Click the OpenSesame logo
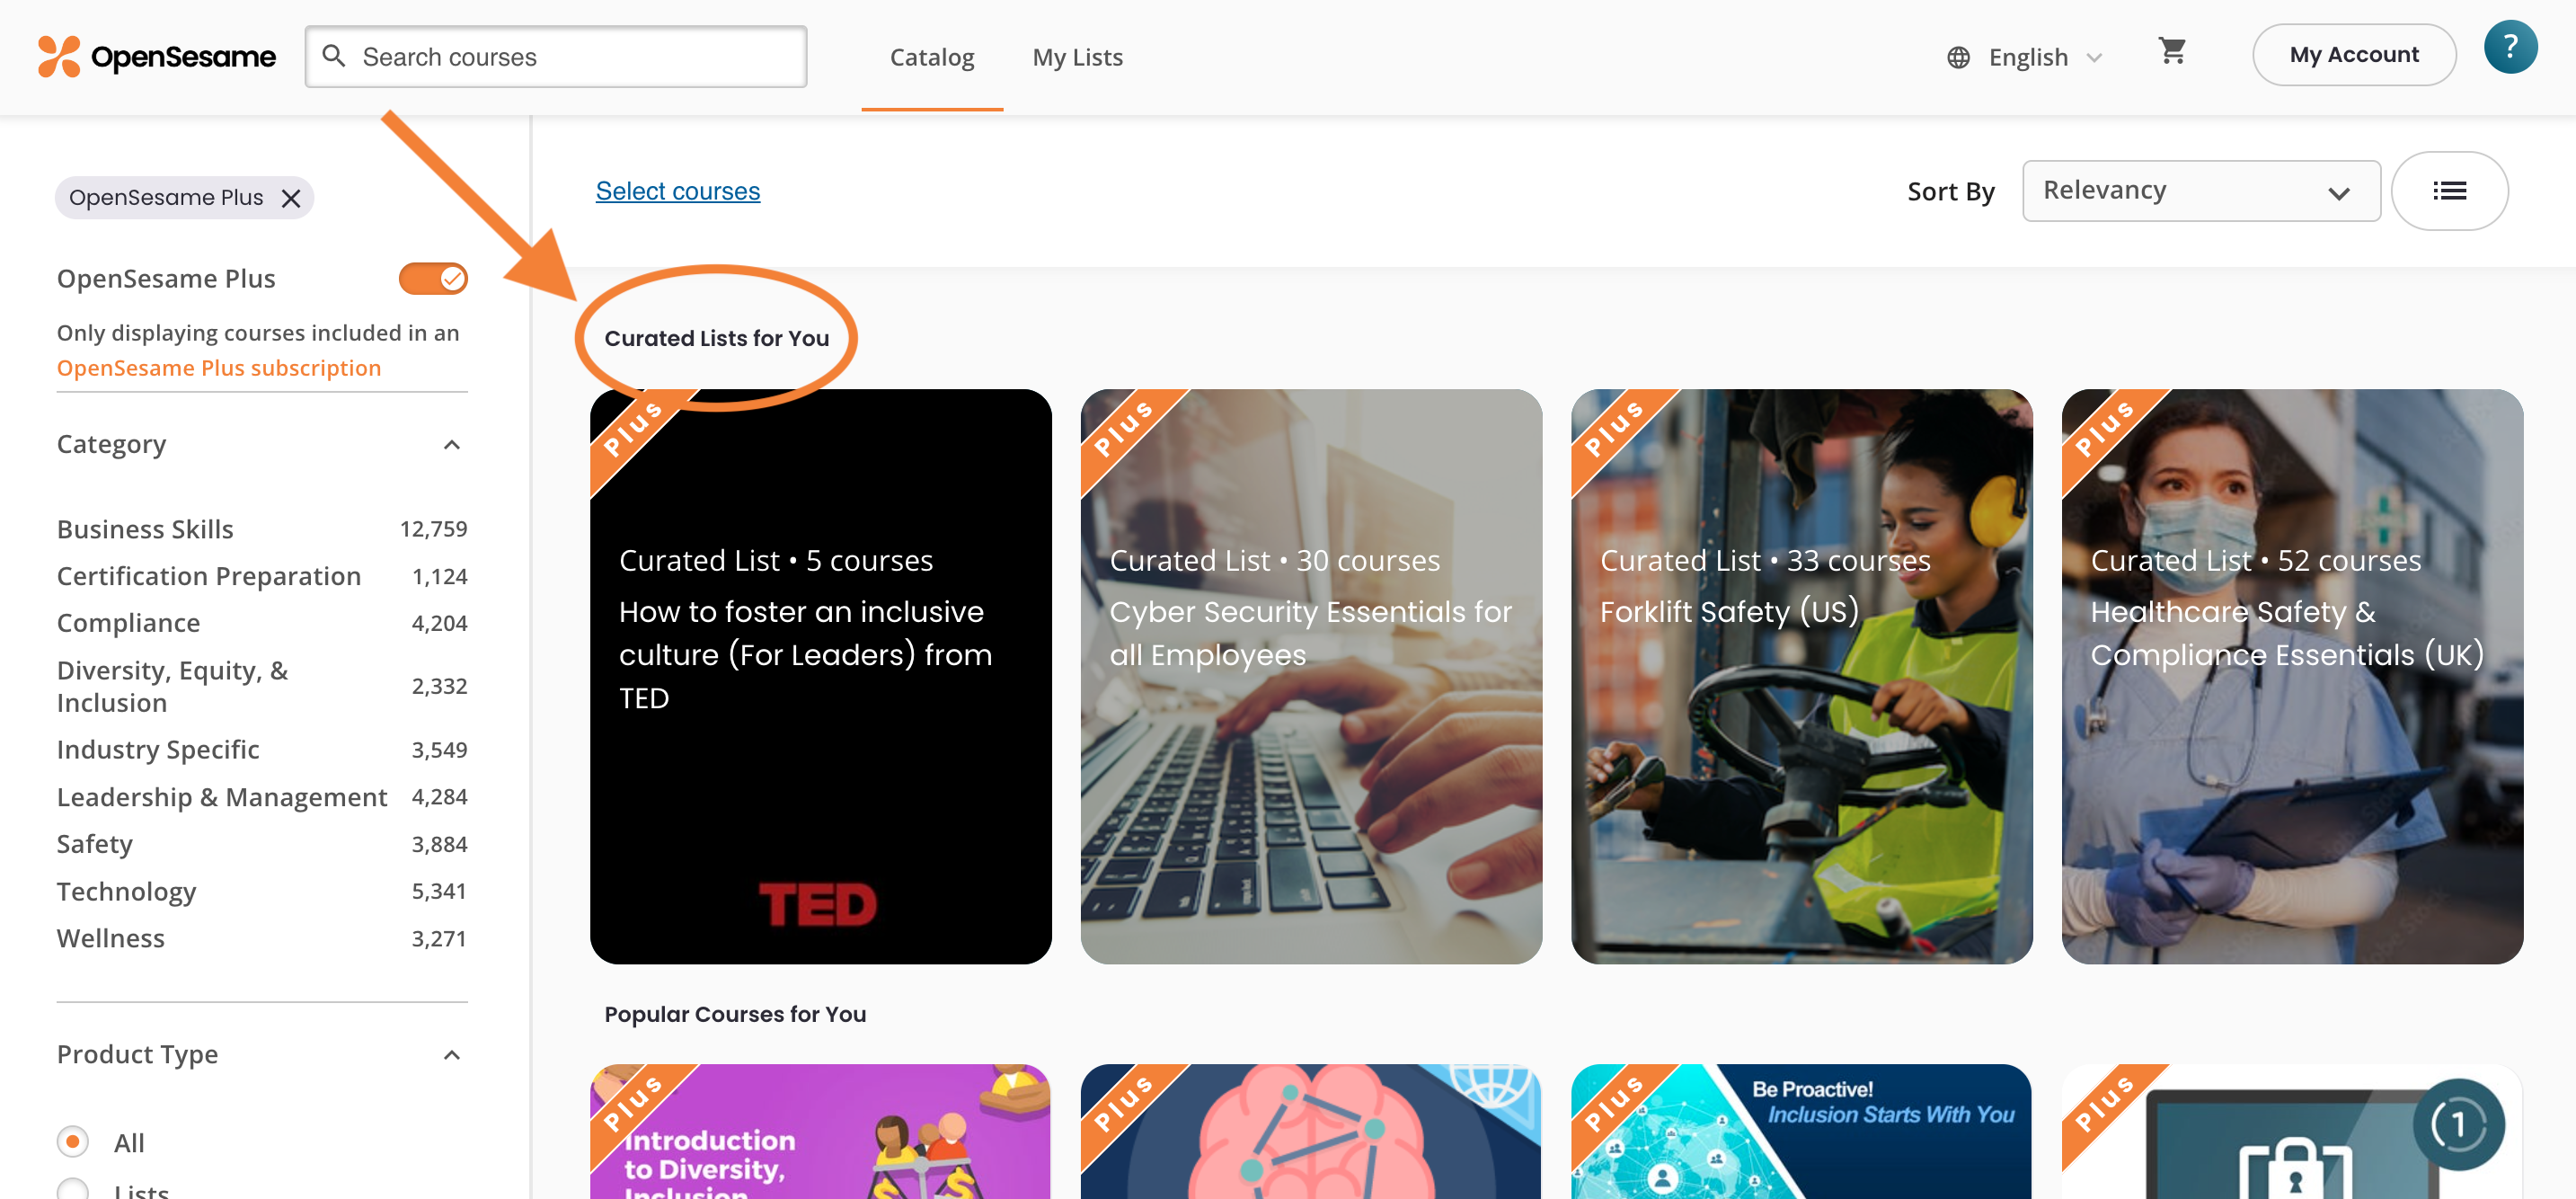Screen dimensions: 2576x1199 pos(157,57)
